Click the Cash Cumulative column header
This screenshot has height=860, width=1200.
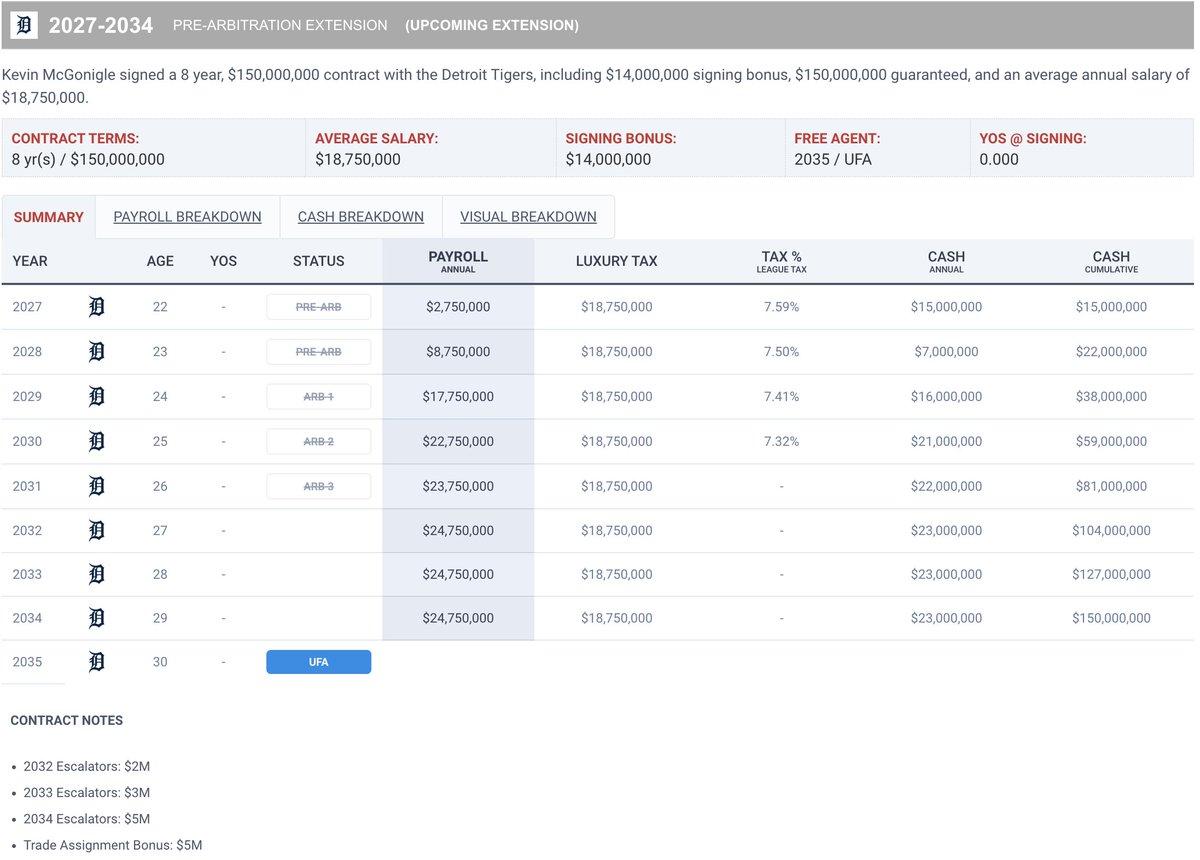(1110, 261)
